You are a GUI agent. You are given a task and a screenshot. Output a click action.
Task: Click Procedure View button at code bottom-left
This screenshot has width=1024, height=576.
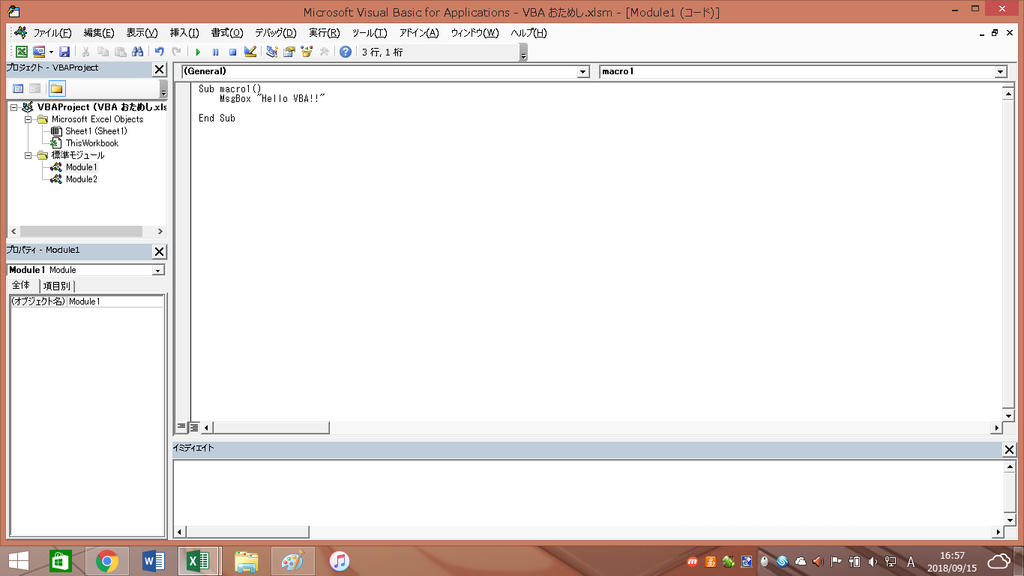[182, 427]
